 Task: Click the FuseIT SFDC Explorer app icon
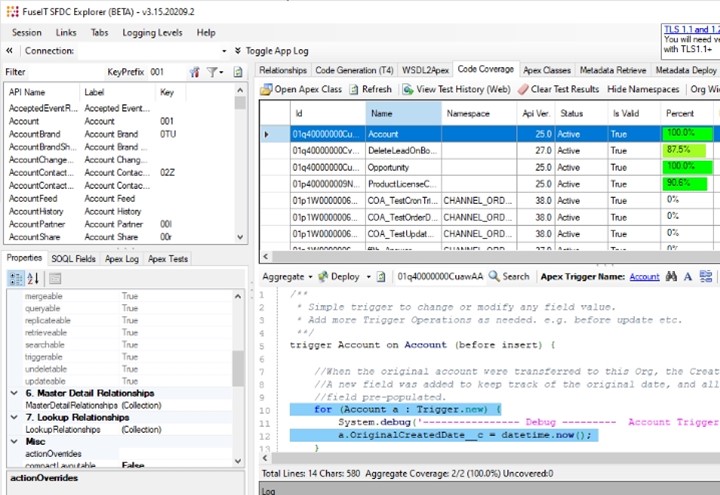pos(12,11)
